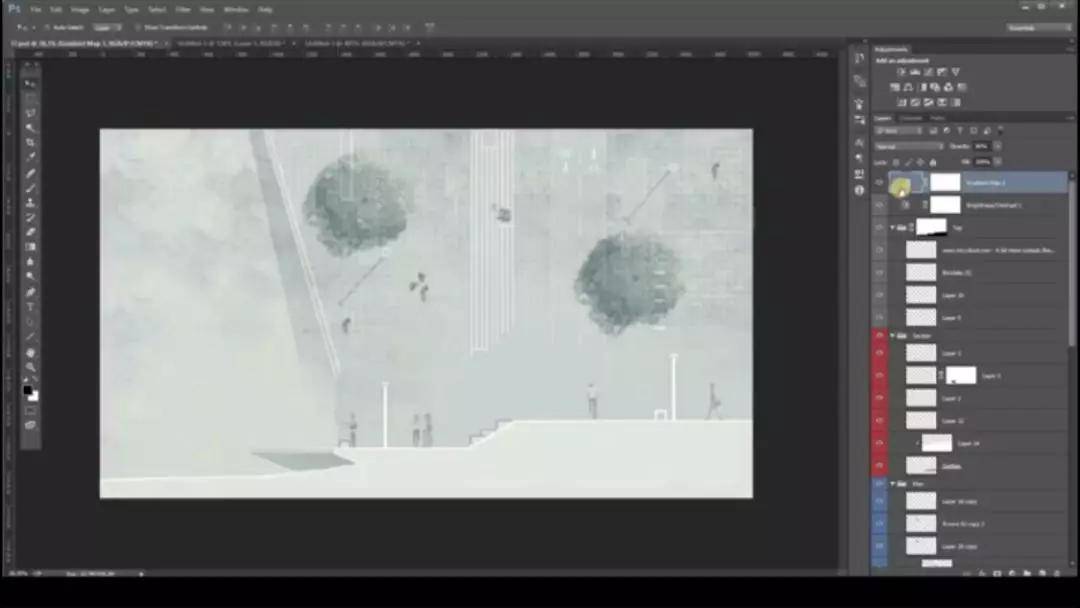
Task: Open the Opacity slider arrow
Action: 997,146
